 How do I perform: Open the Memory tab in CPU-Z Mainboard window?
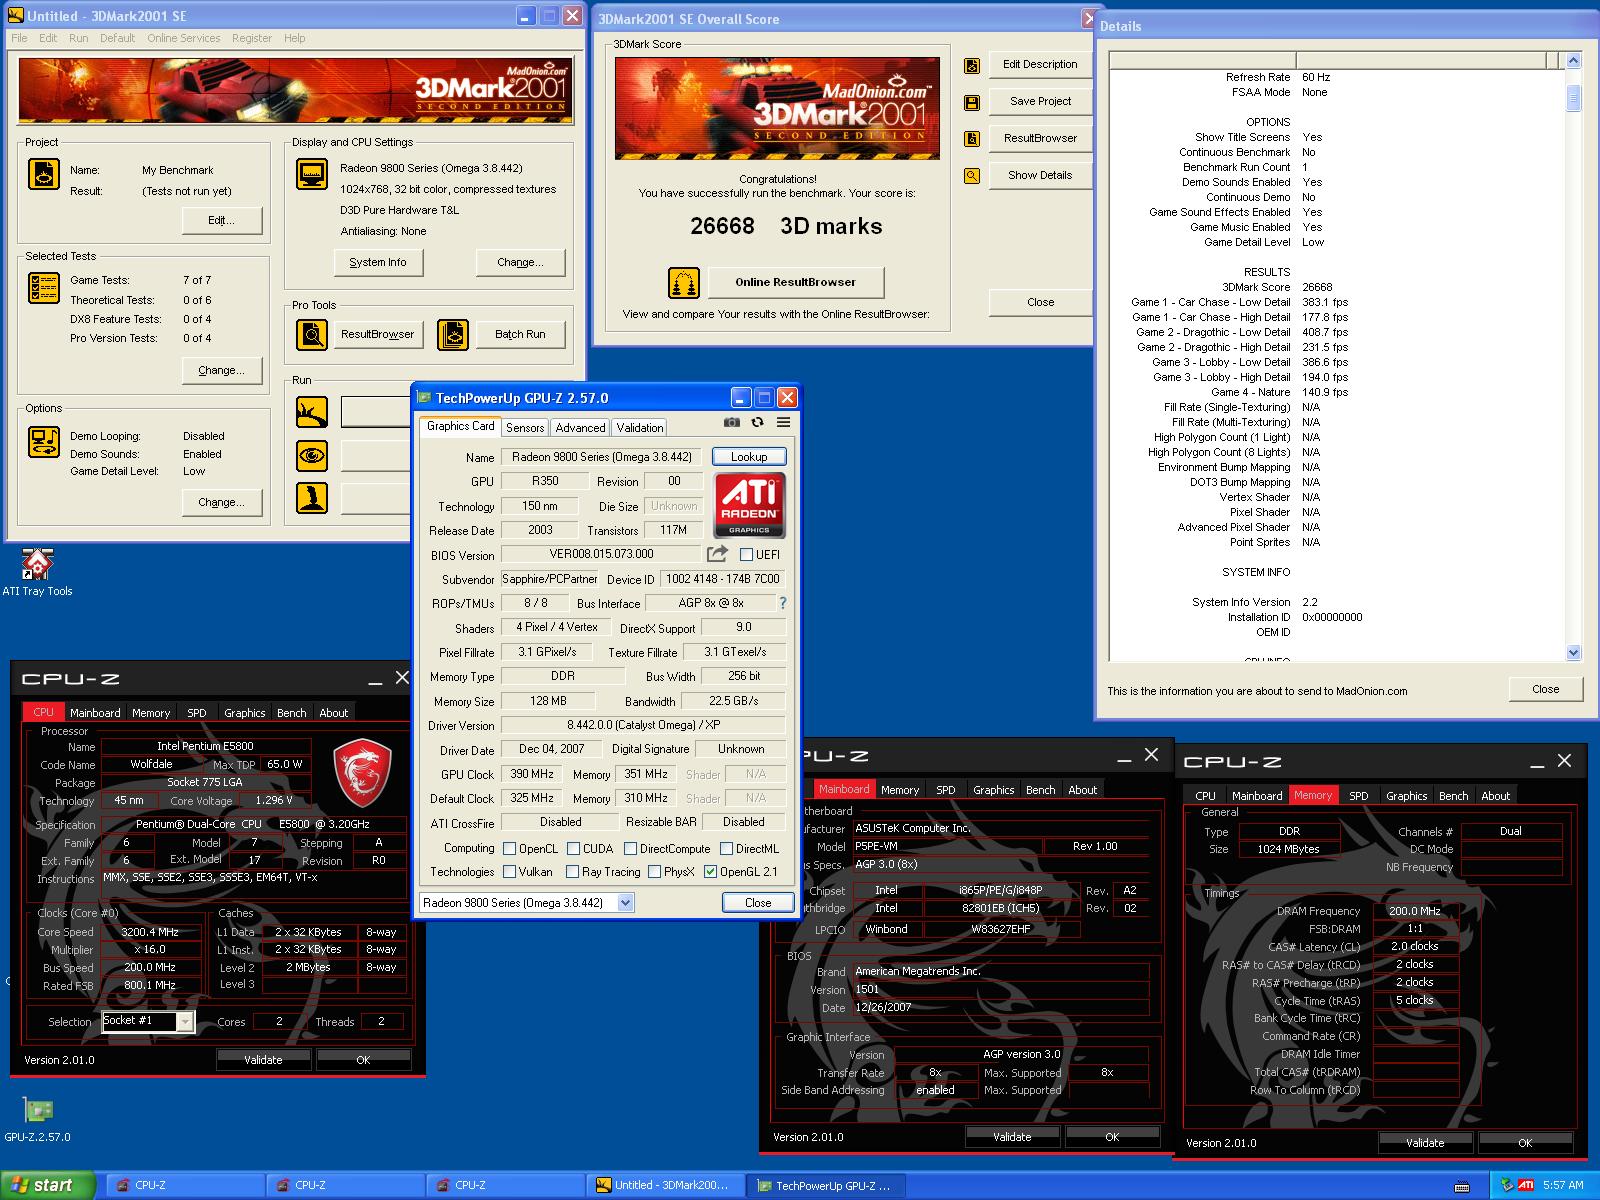tap(900, 790)
